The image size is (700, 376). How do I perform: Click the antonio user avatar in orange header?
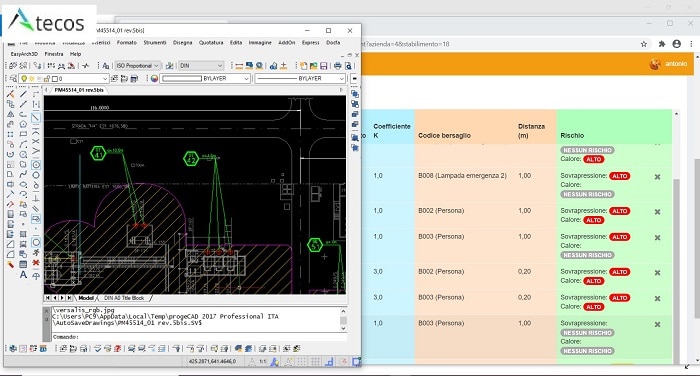(x=655, y=64)
